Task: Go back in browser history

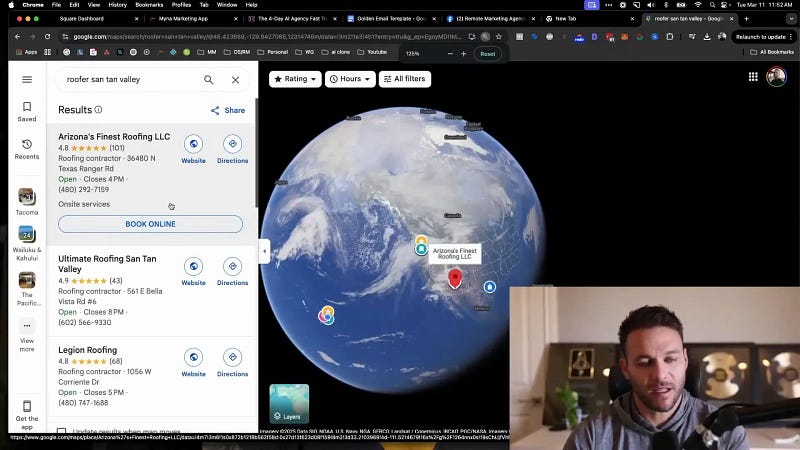Action: [x=17, y=37]
